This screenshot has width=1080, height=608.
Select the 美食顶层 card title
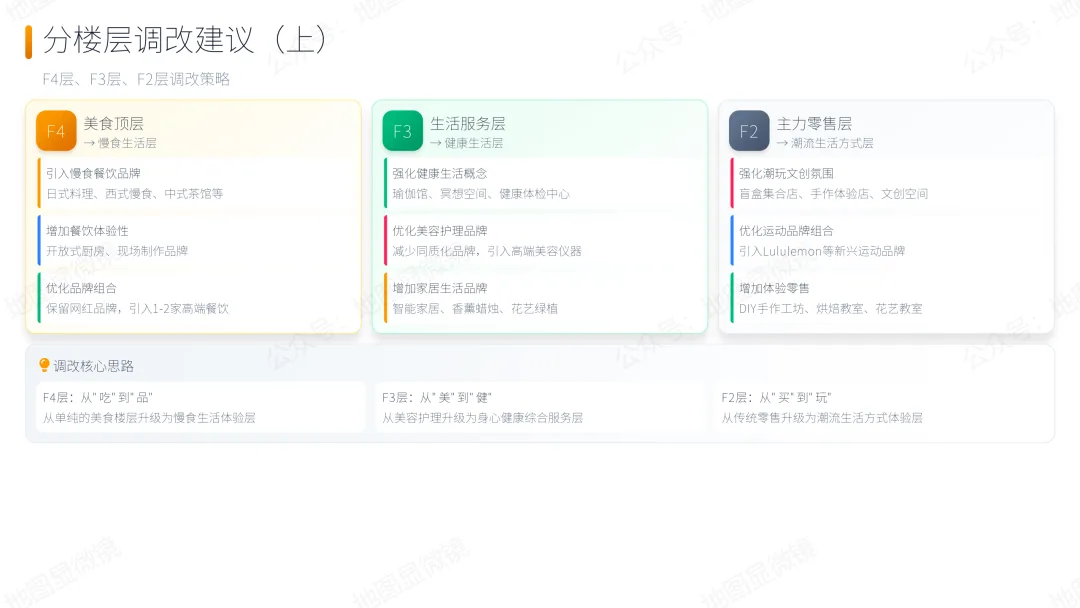pyautogui.click(x=113, y=124)
